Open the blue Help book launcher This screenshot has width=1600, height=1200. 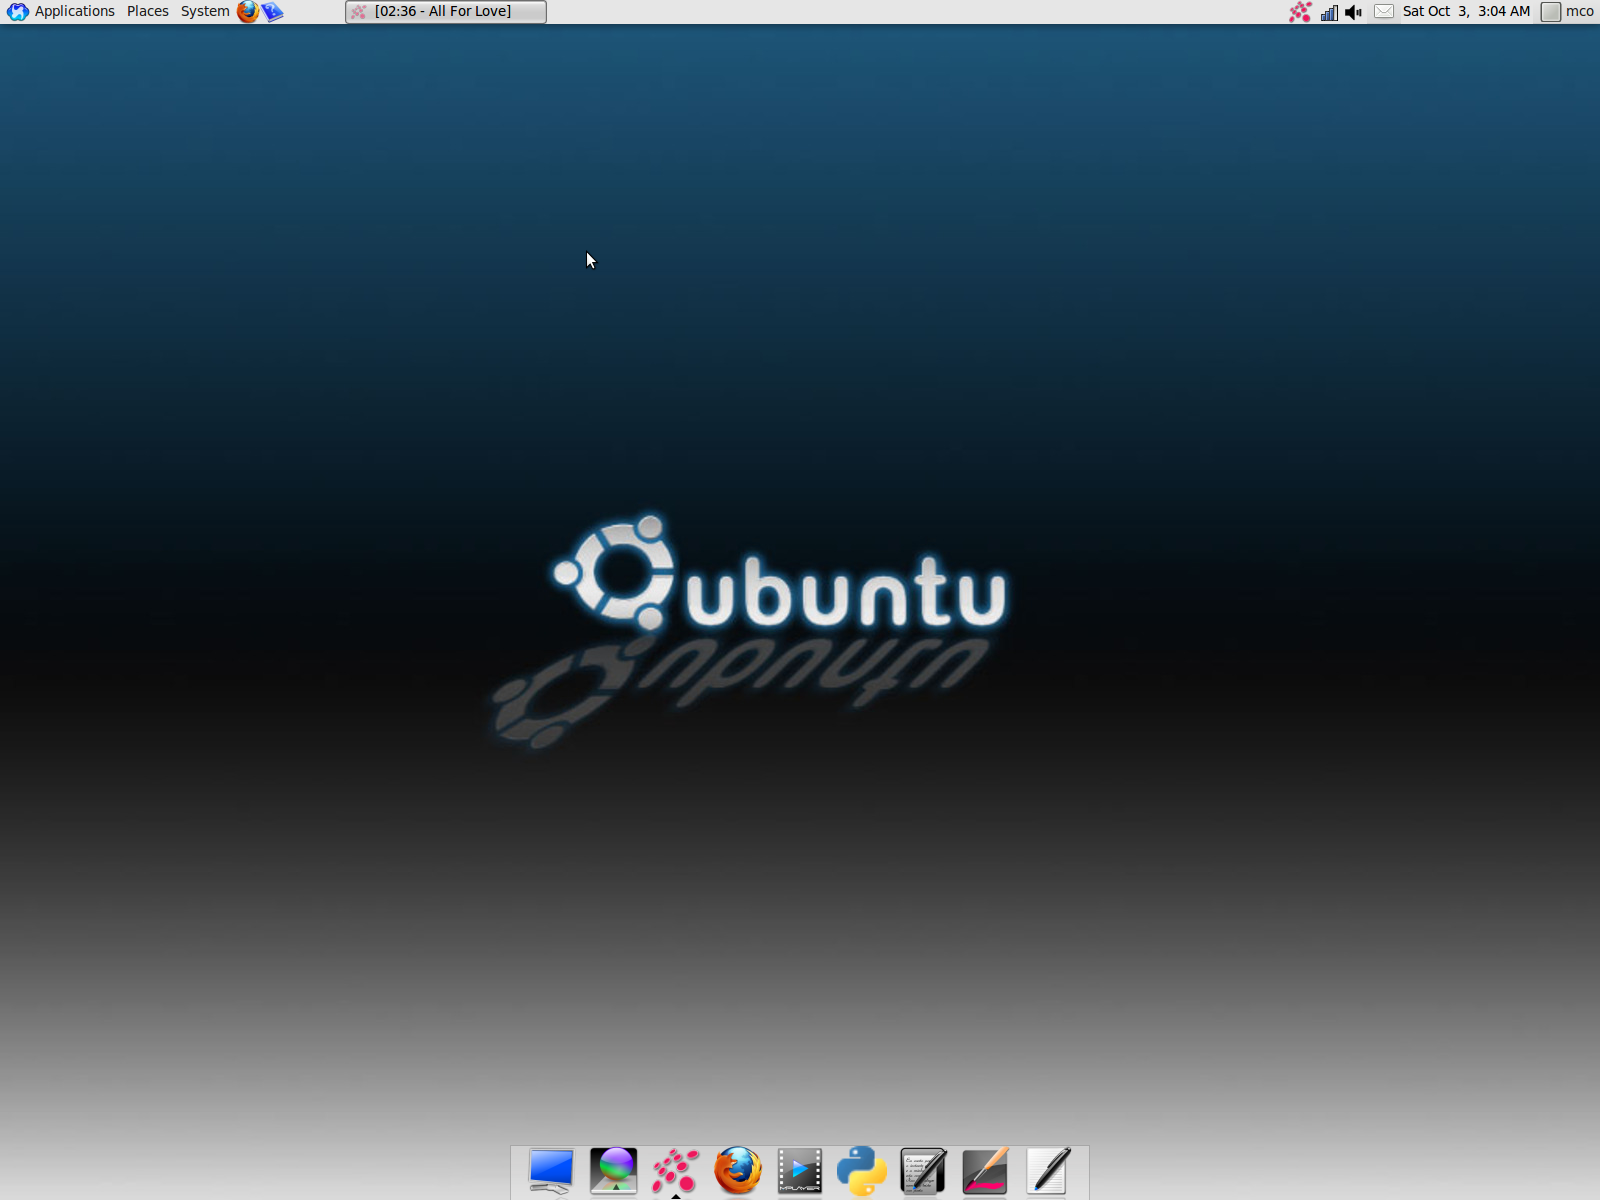272,11
